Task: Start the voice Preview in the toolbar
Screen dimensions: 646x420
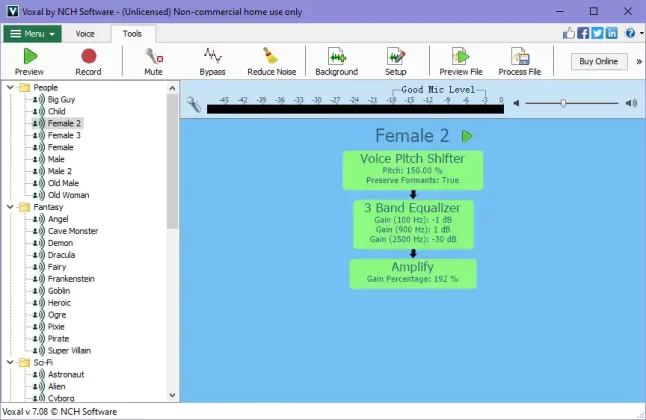Action: (x=29, y=61)
